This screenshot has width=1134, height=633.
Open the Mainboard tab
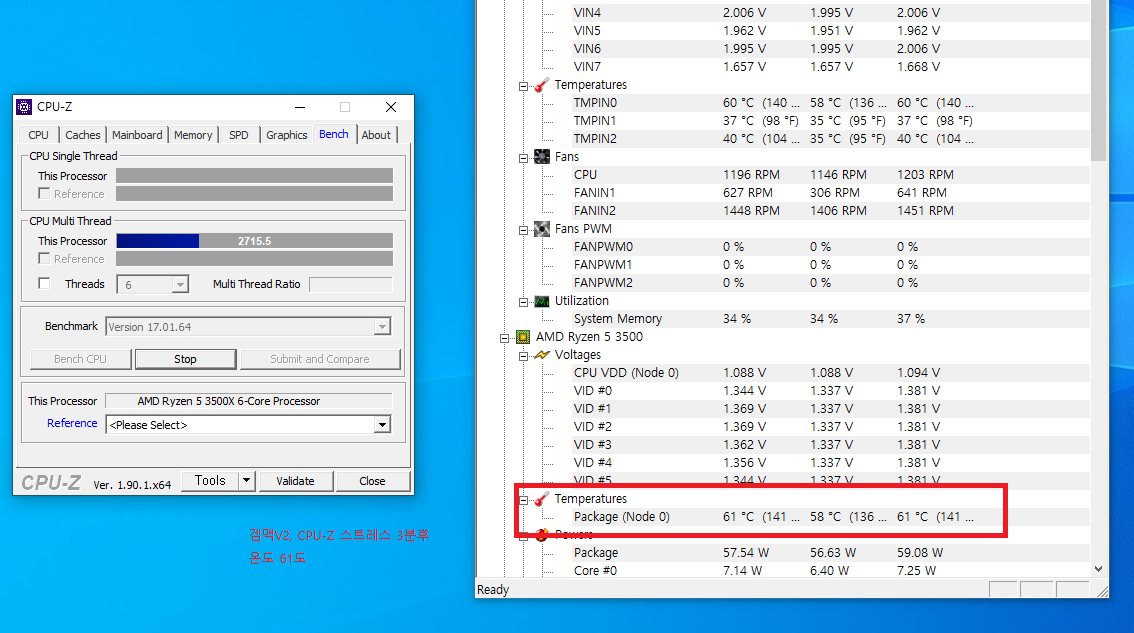(137, 135)
